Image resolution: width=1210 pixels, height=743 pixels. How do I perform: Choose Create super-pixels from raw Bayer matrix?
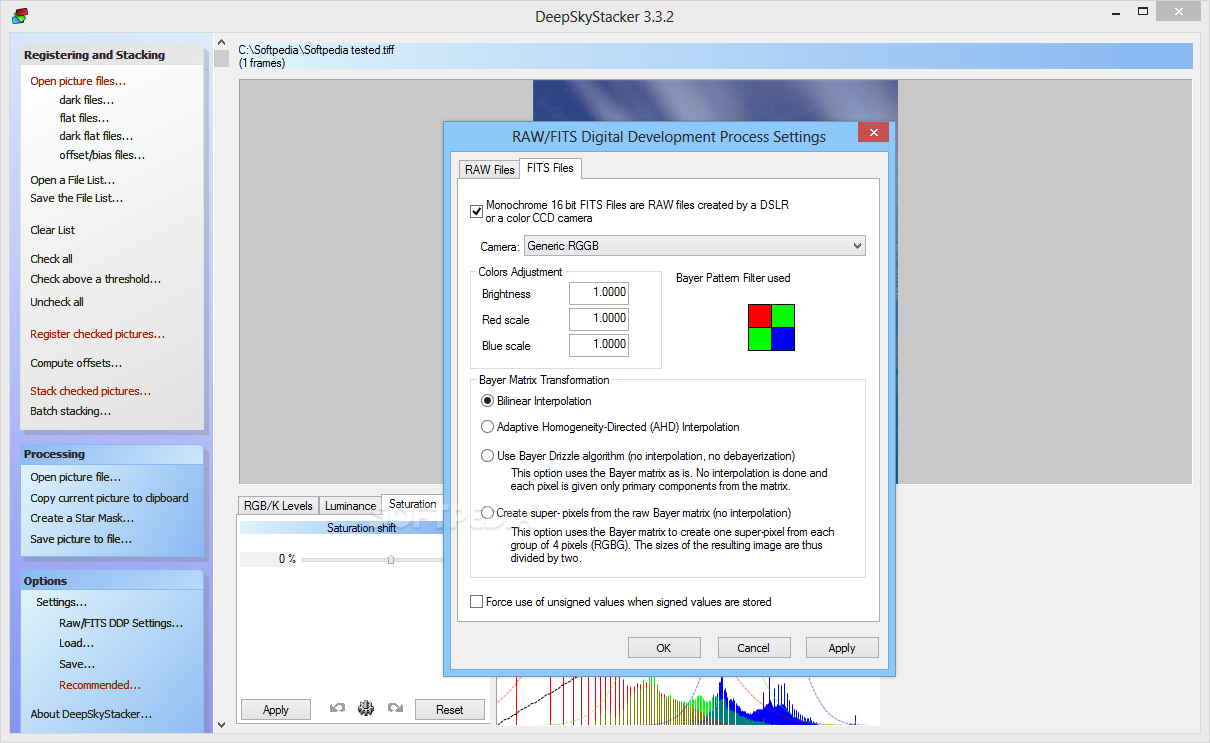click(x=488, y=513)
